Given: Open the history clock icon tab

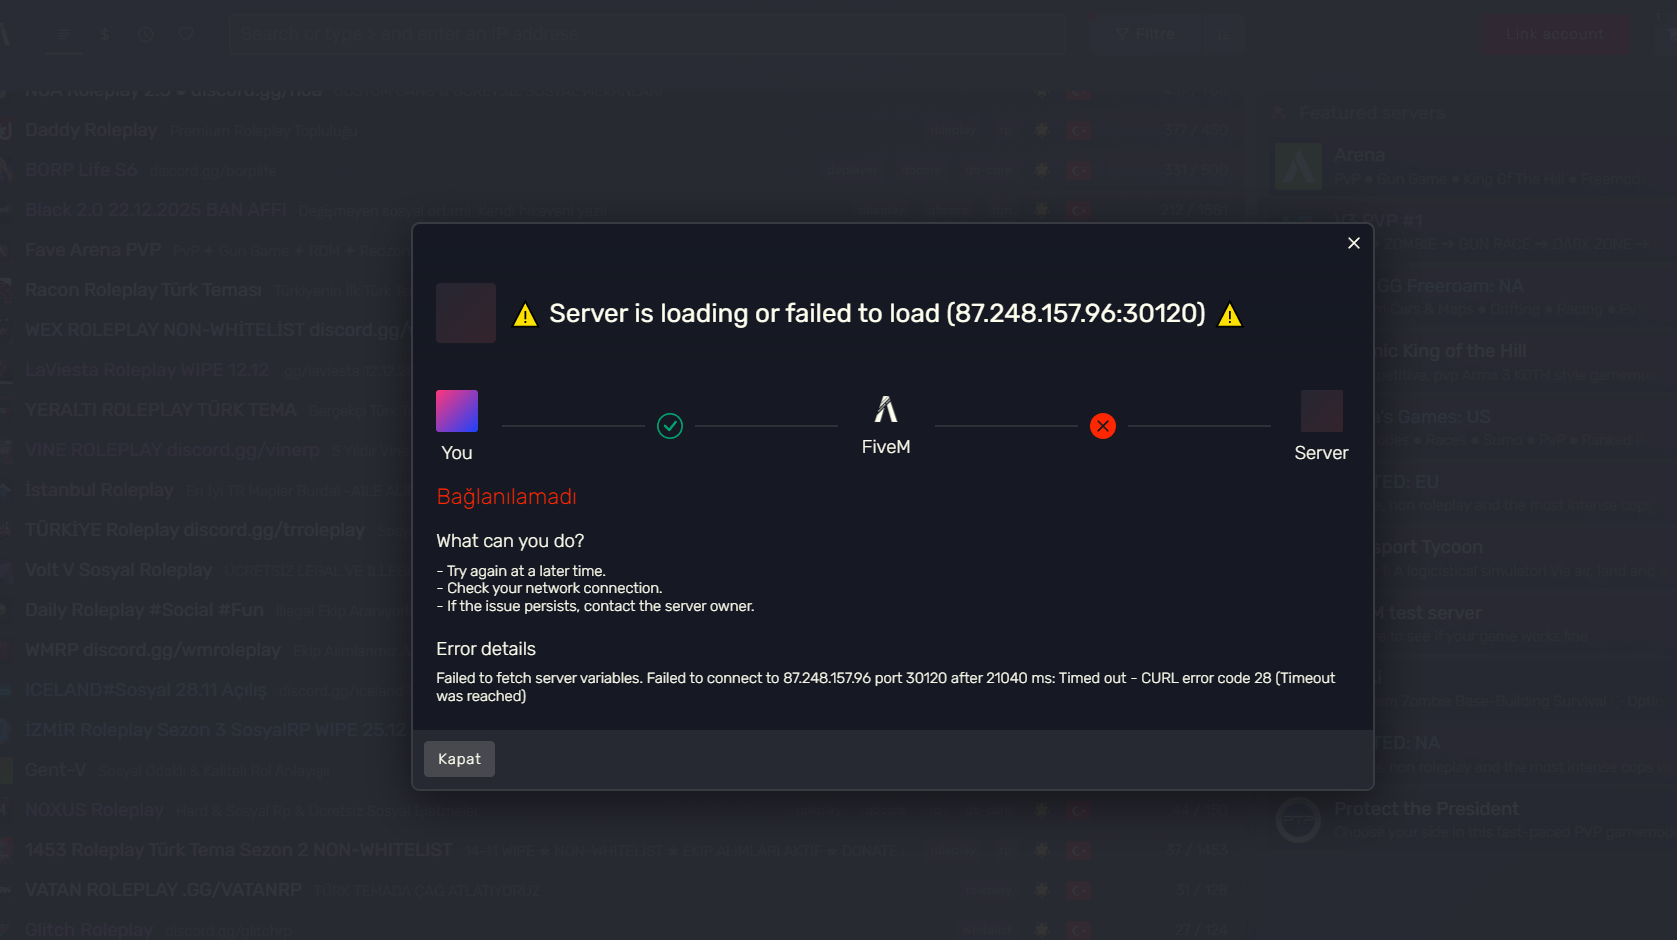Looking at the screenshot, I should (x=145, y=34).
